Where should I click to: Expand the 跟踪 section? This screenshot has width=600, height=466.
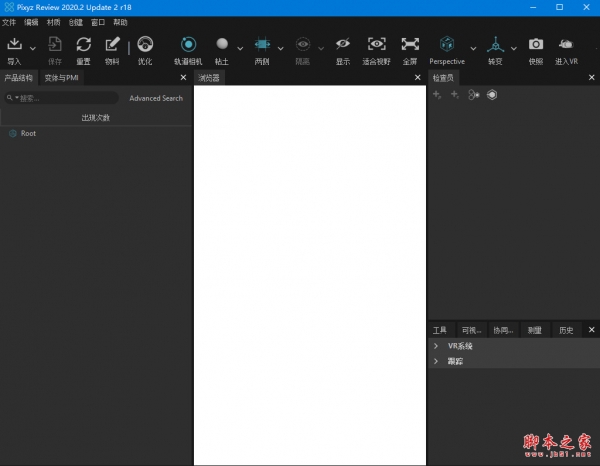click(x=436, y=361)
